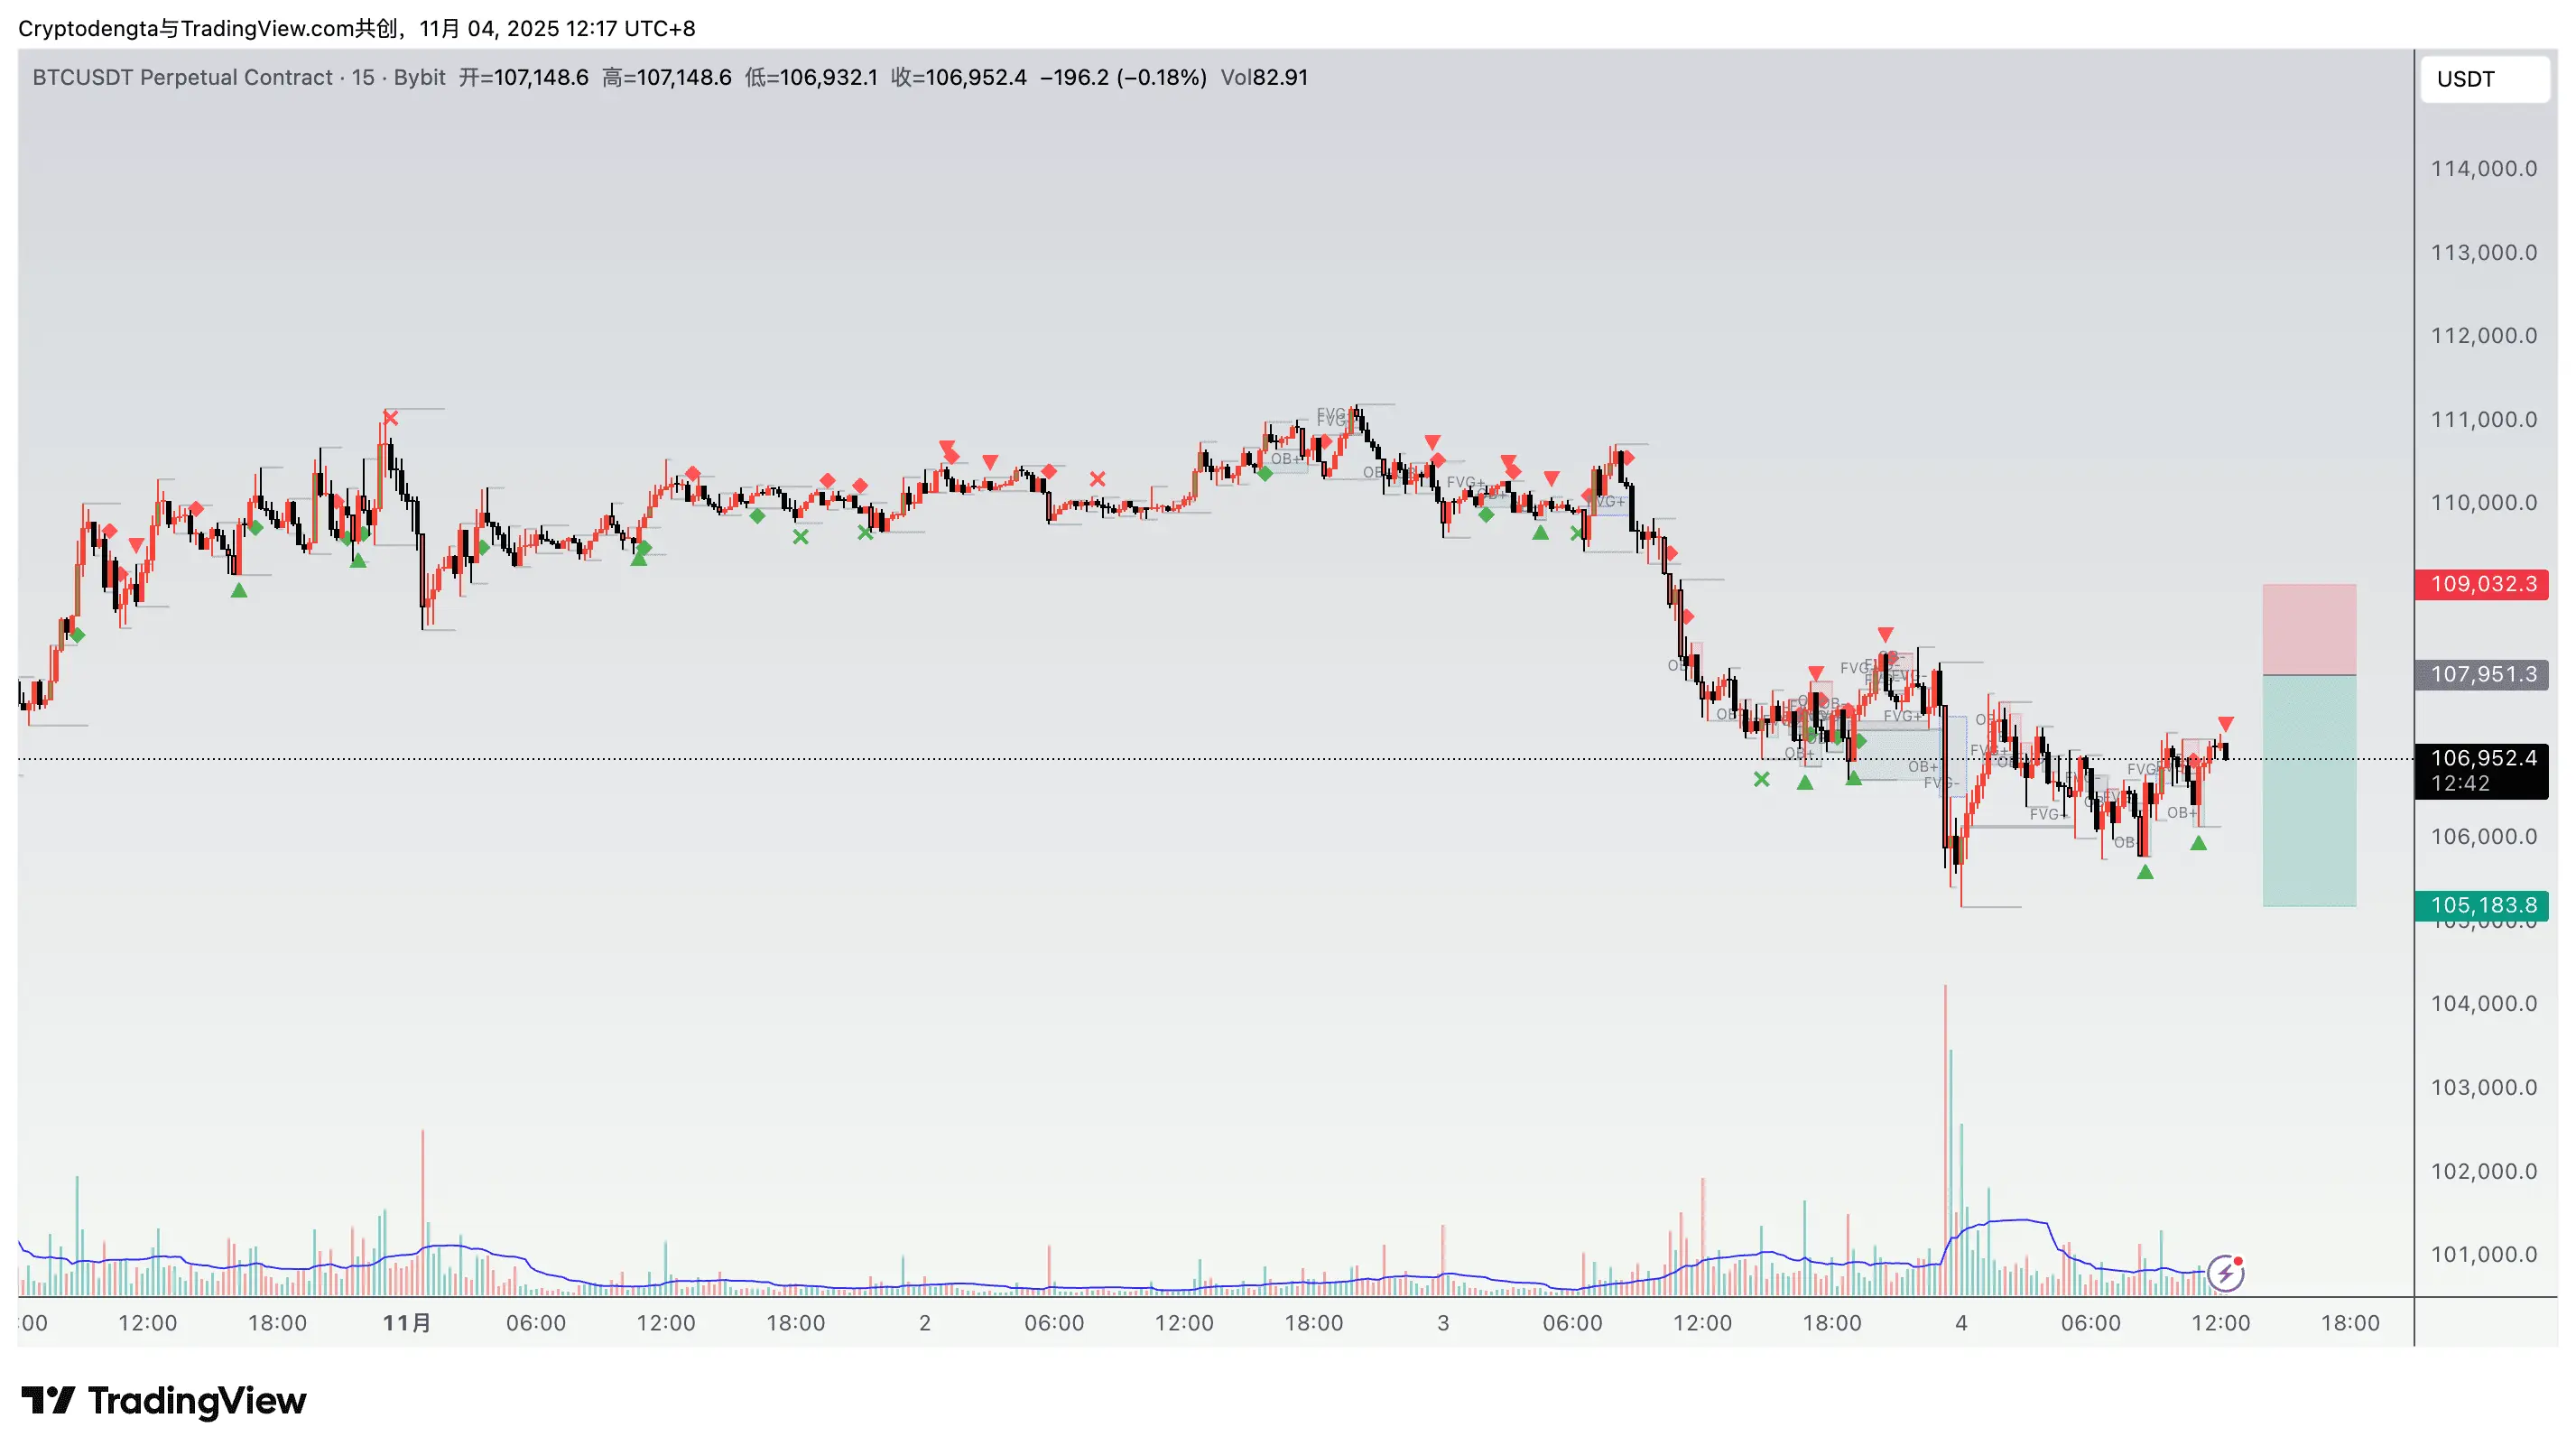Open the BTCUSDT Perpetual Contract symbol title

click(182, 78)
